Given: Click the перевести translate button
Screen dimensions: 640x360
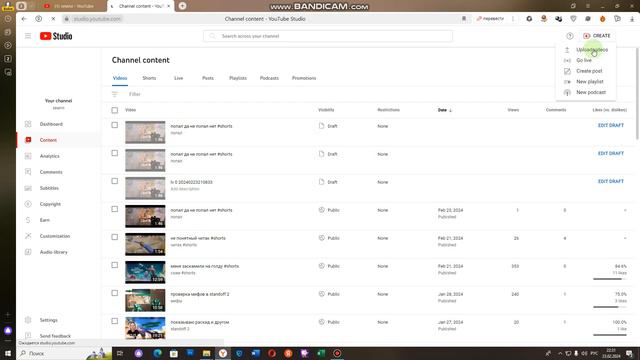Looking at the screenshot, I should pyautogui.click(x=490, y=19).
